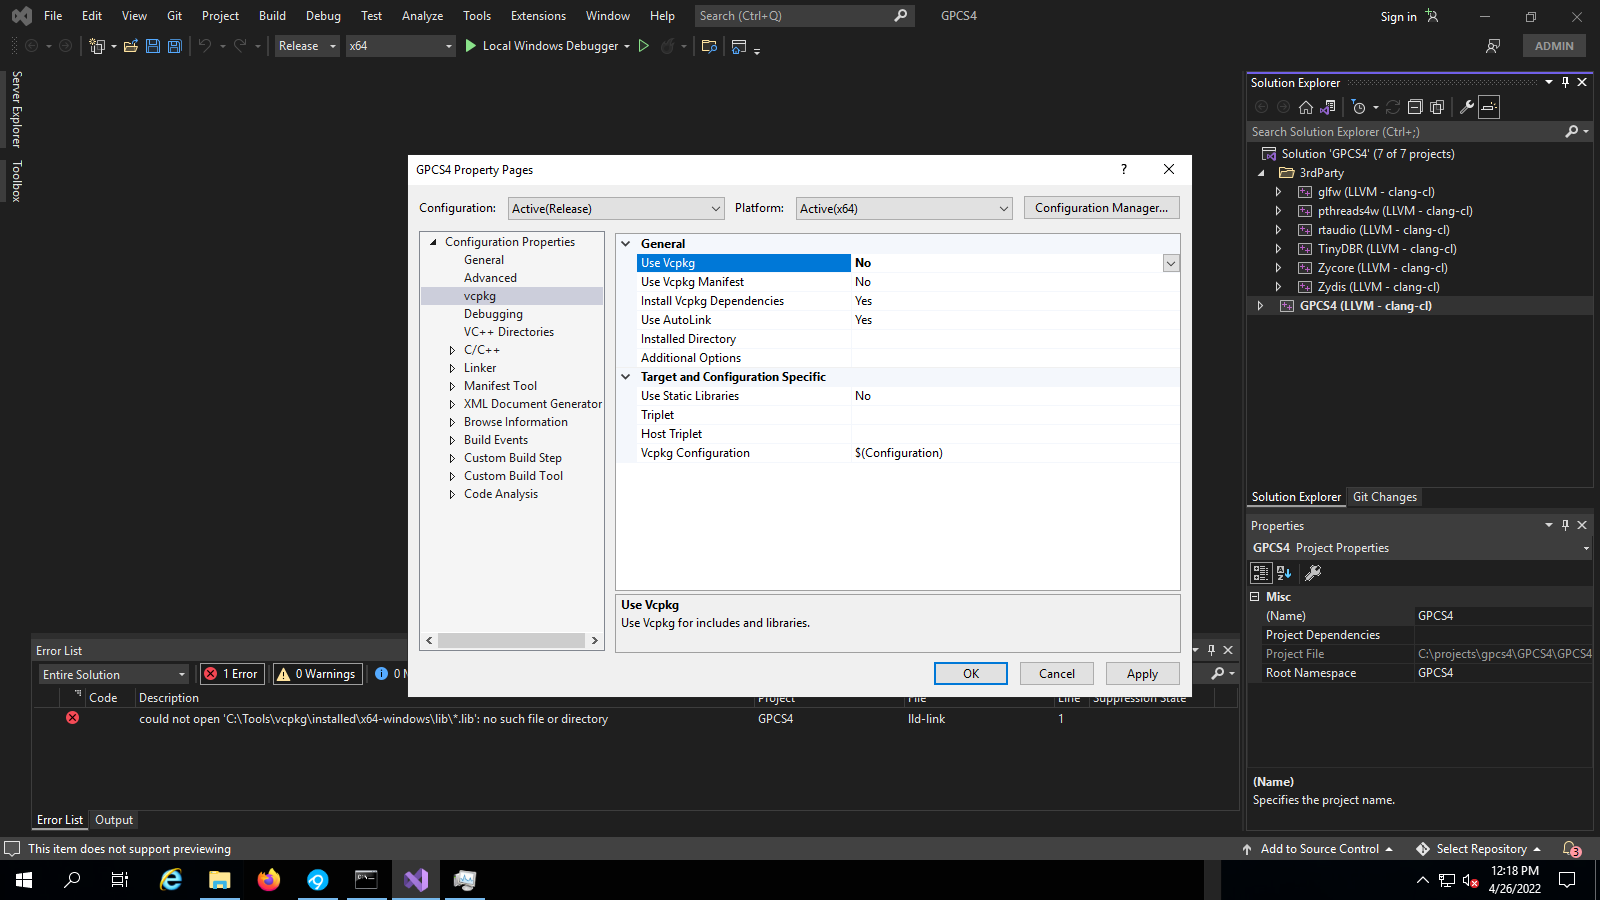Image resolution: width=1600 pixels, height=900 pixels.
Task: Expand the C/C++ configuration section
Action: click(x=453, y=350)
